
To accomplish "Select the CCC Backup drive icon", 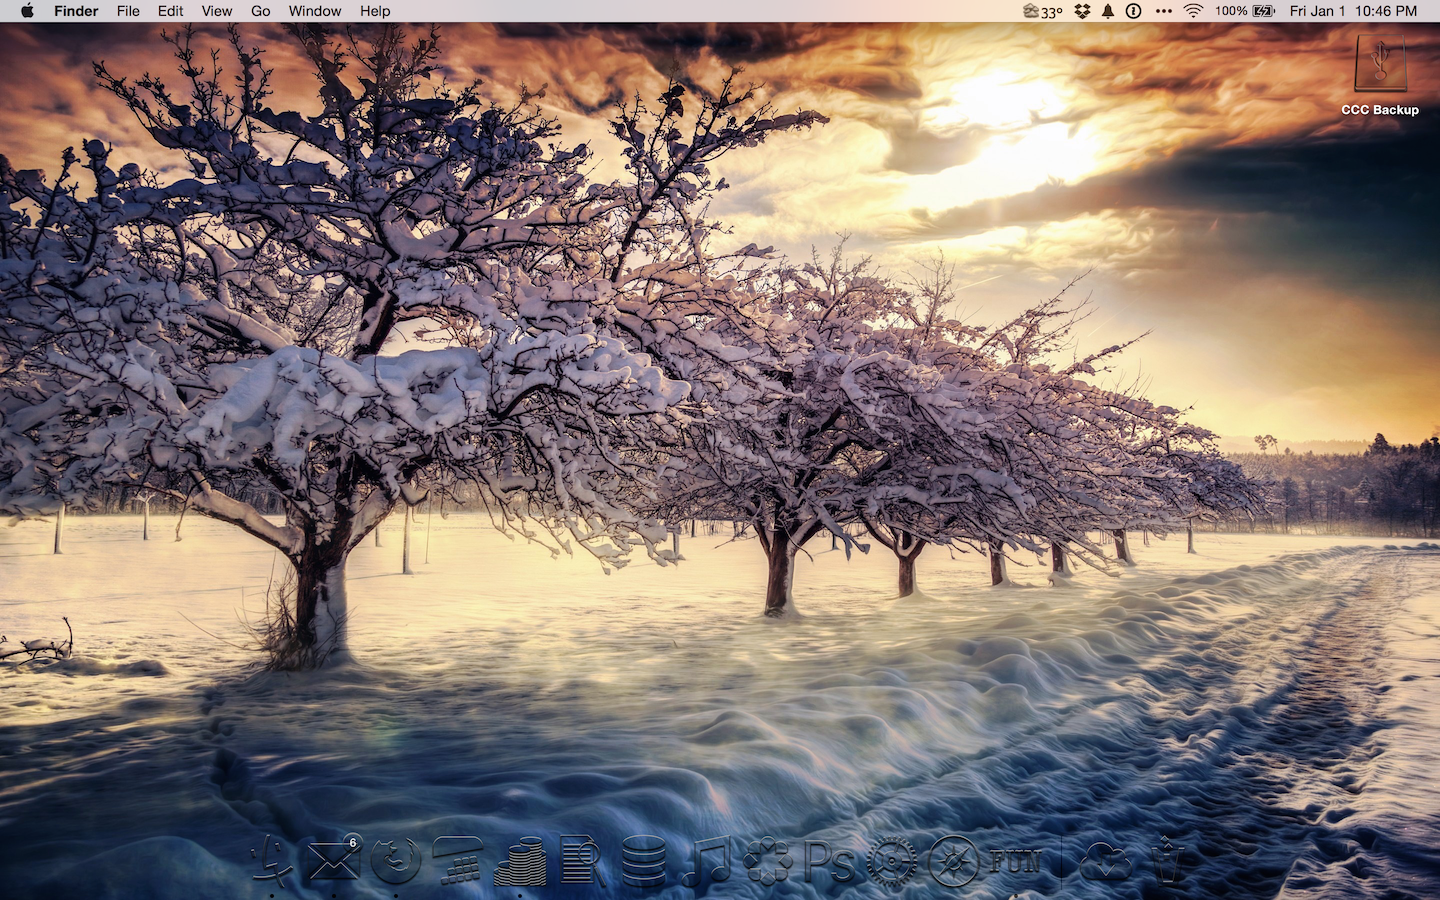I will pyautogui.click(x=1380, y=66).
